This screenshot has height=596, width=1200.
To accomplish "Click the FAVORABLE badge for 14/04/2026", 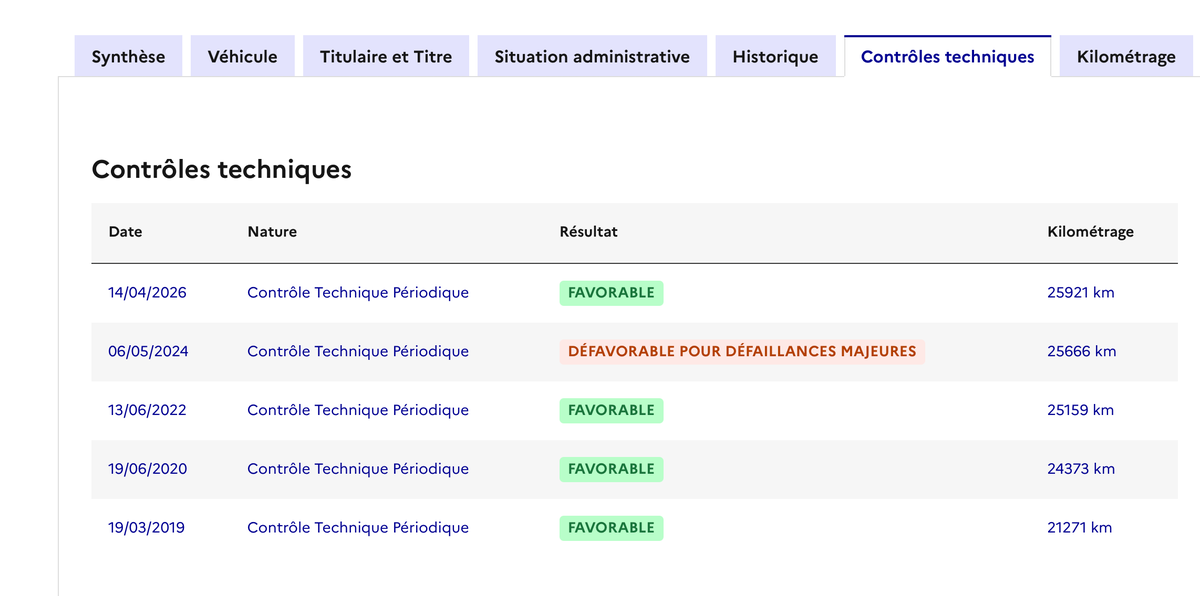I will 611,293.
